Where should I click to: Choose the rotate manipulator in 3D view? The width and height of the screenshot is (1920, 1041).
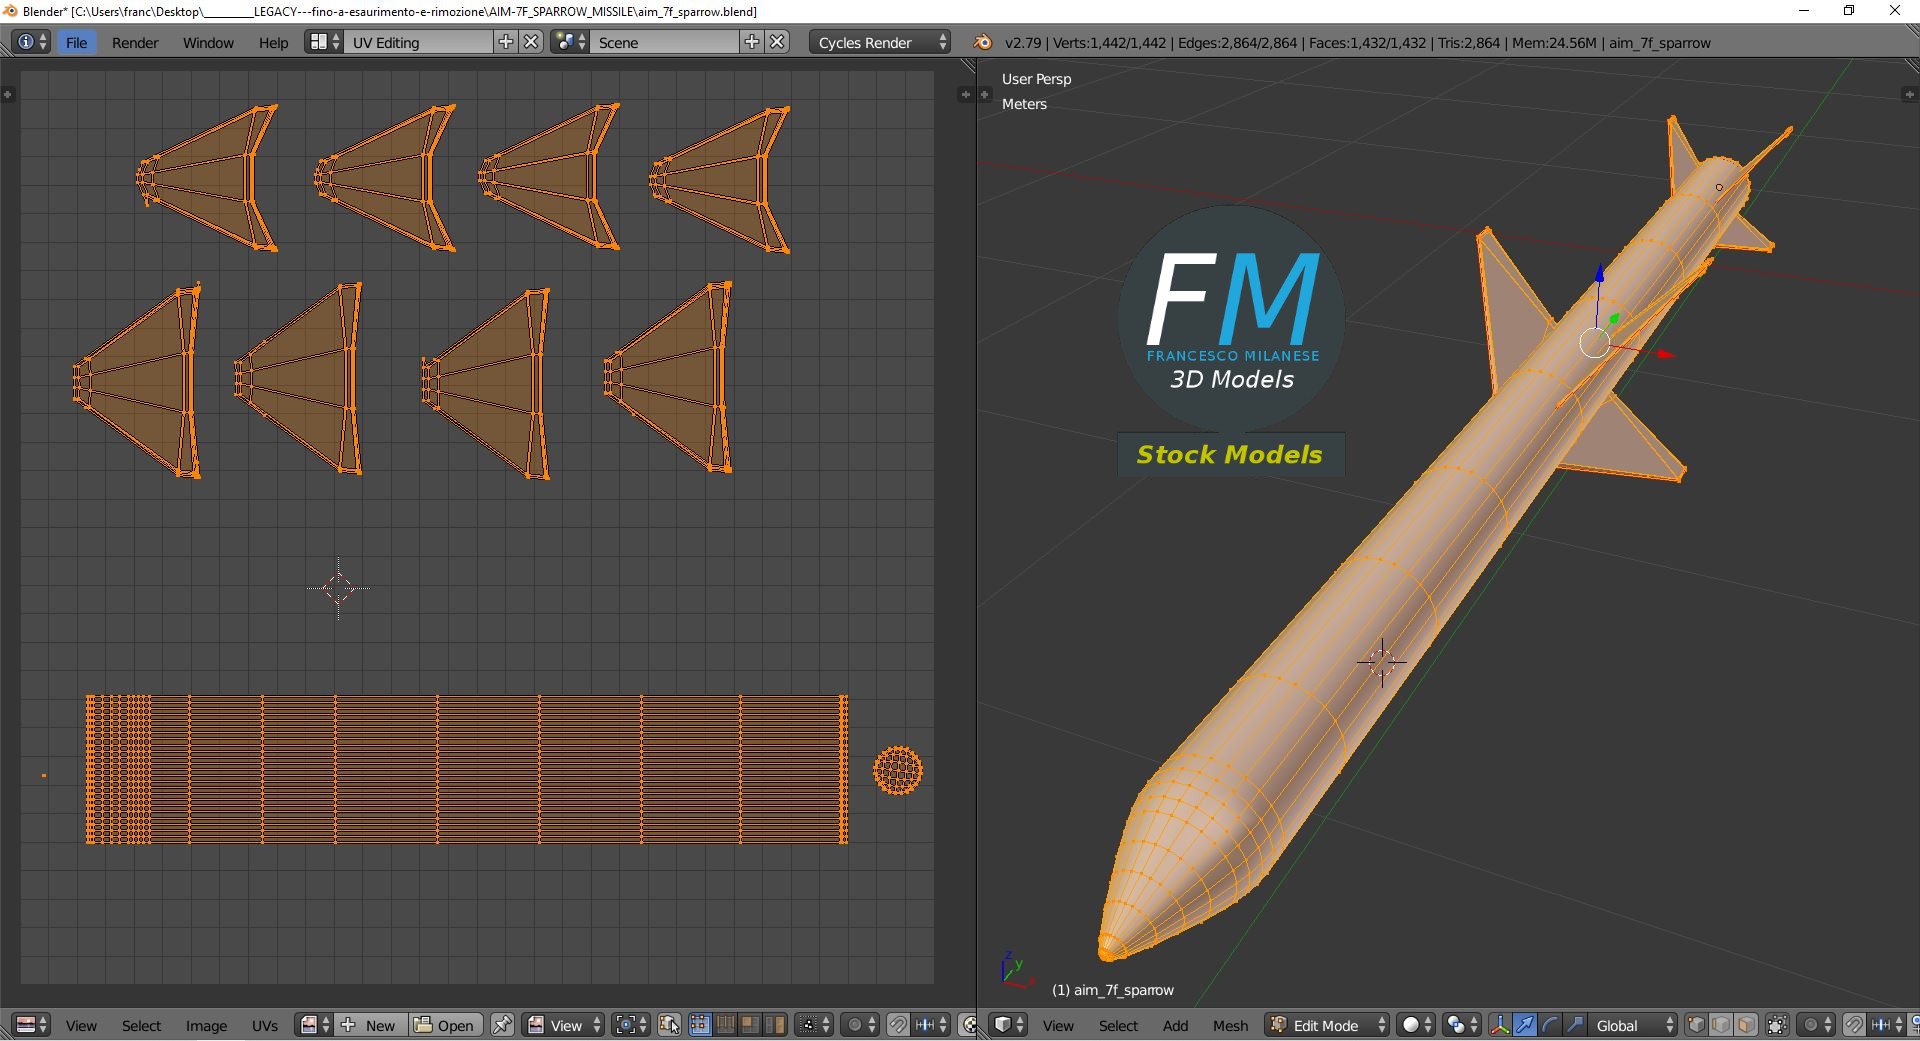1549,1025
